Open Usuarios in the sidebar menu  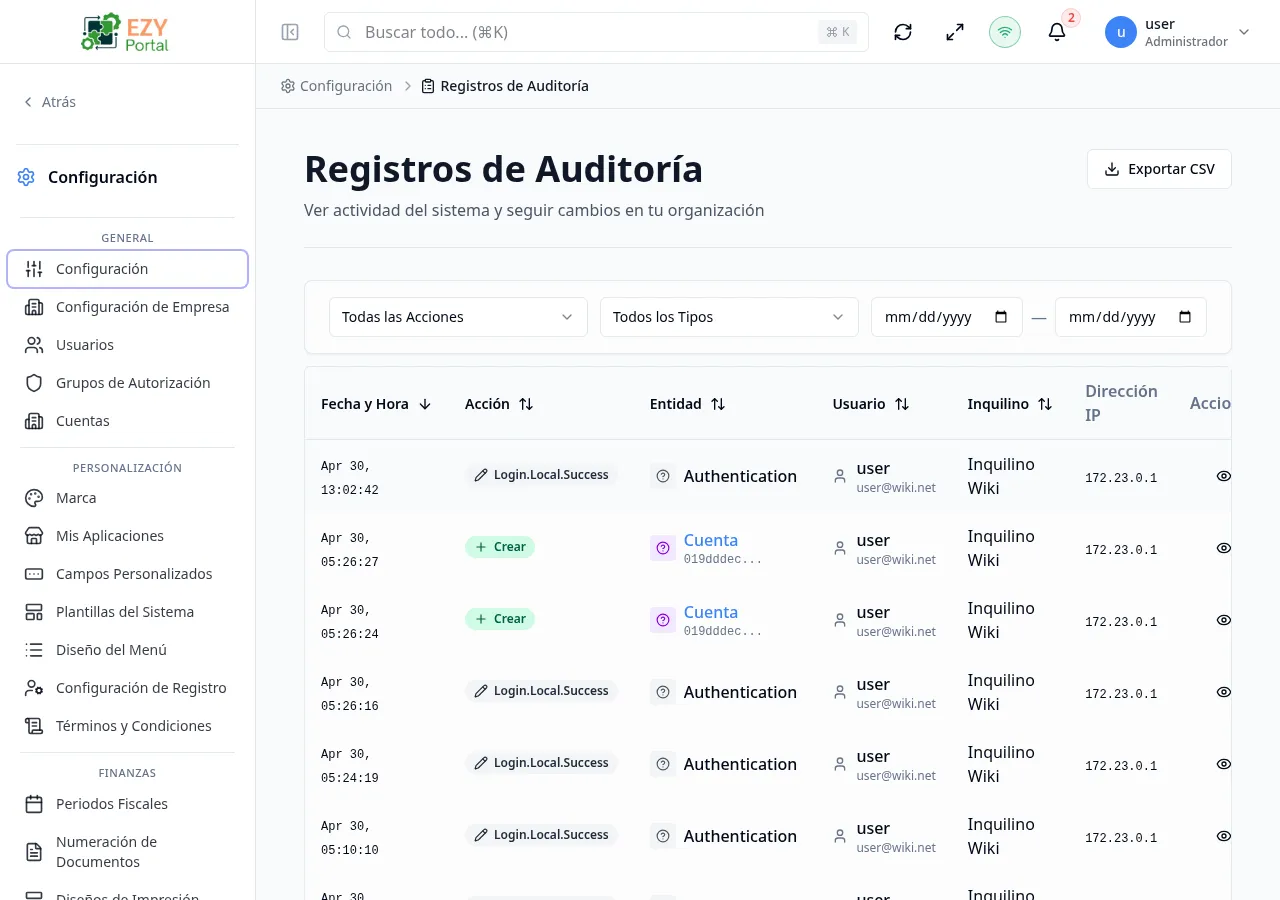(x=127, y=345)
